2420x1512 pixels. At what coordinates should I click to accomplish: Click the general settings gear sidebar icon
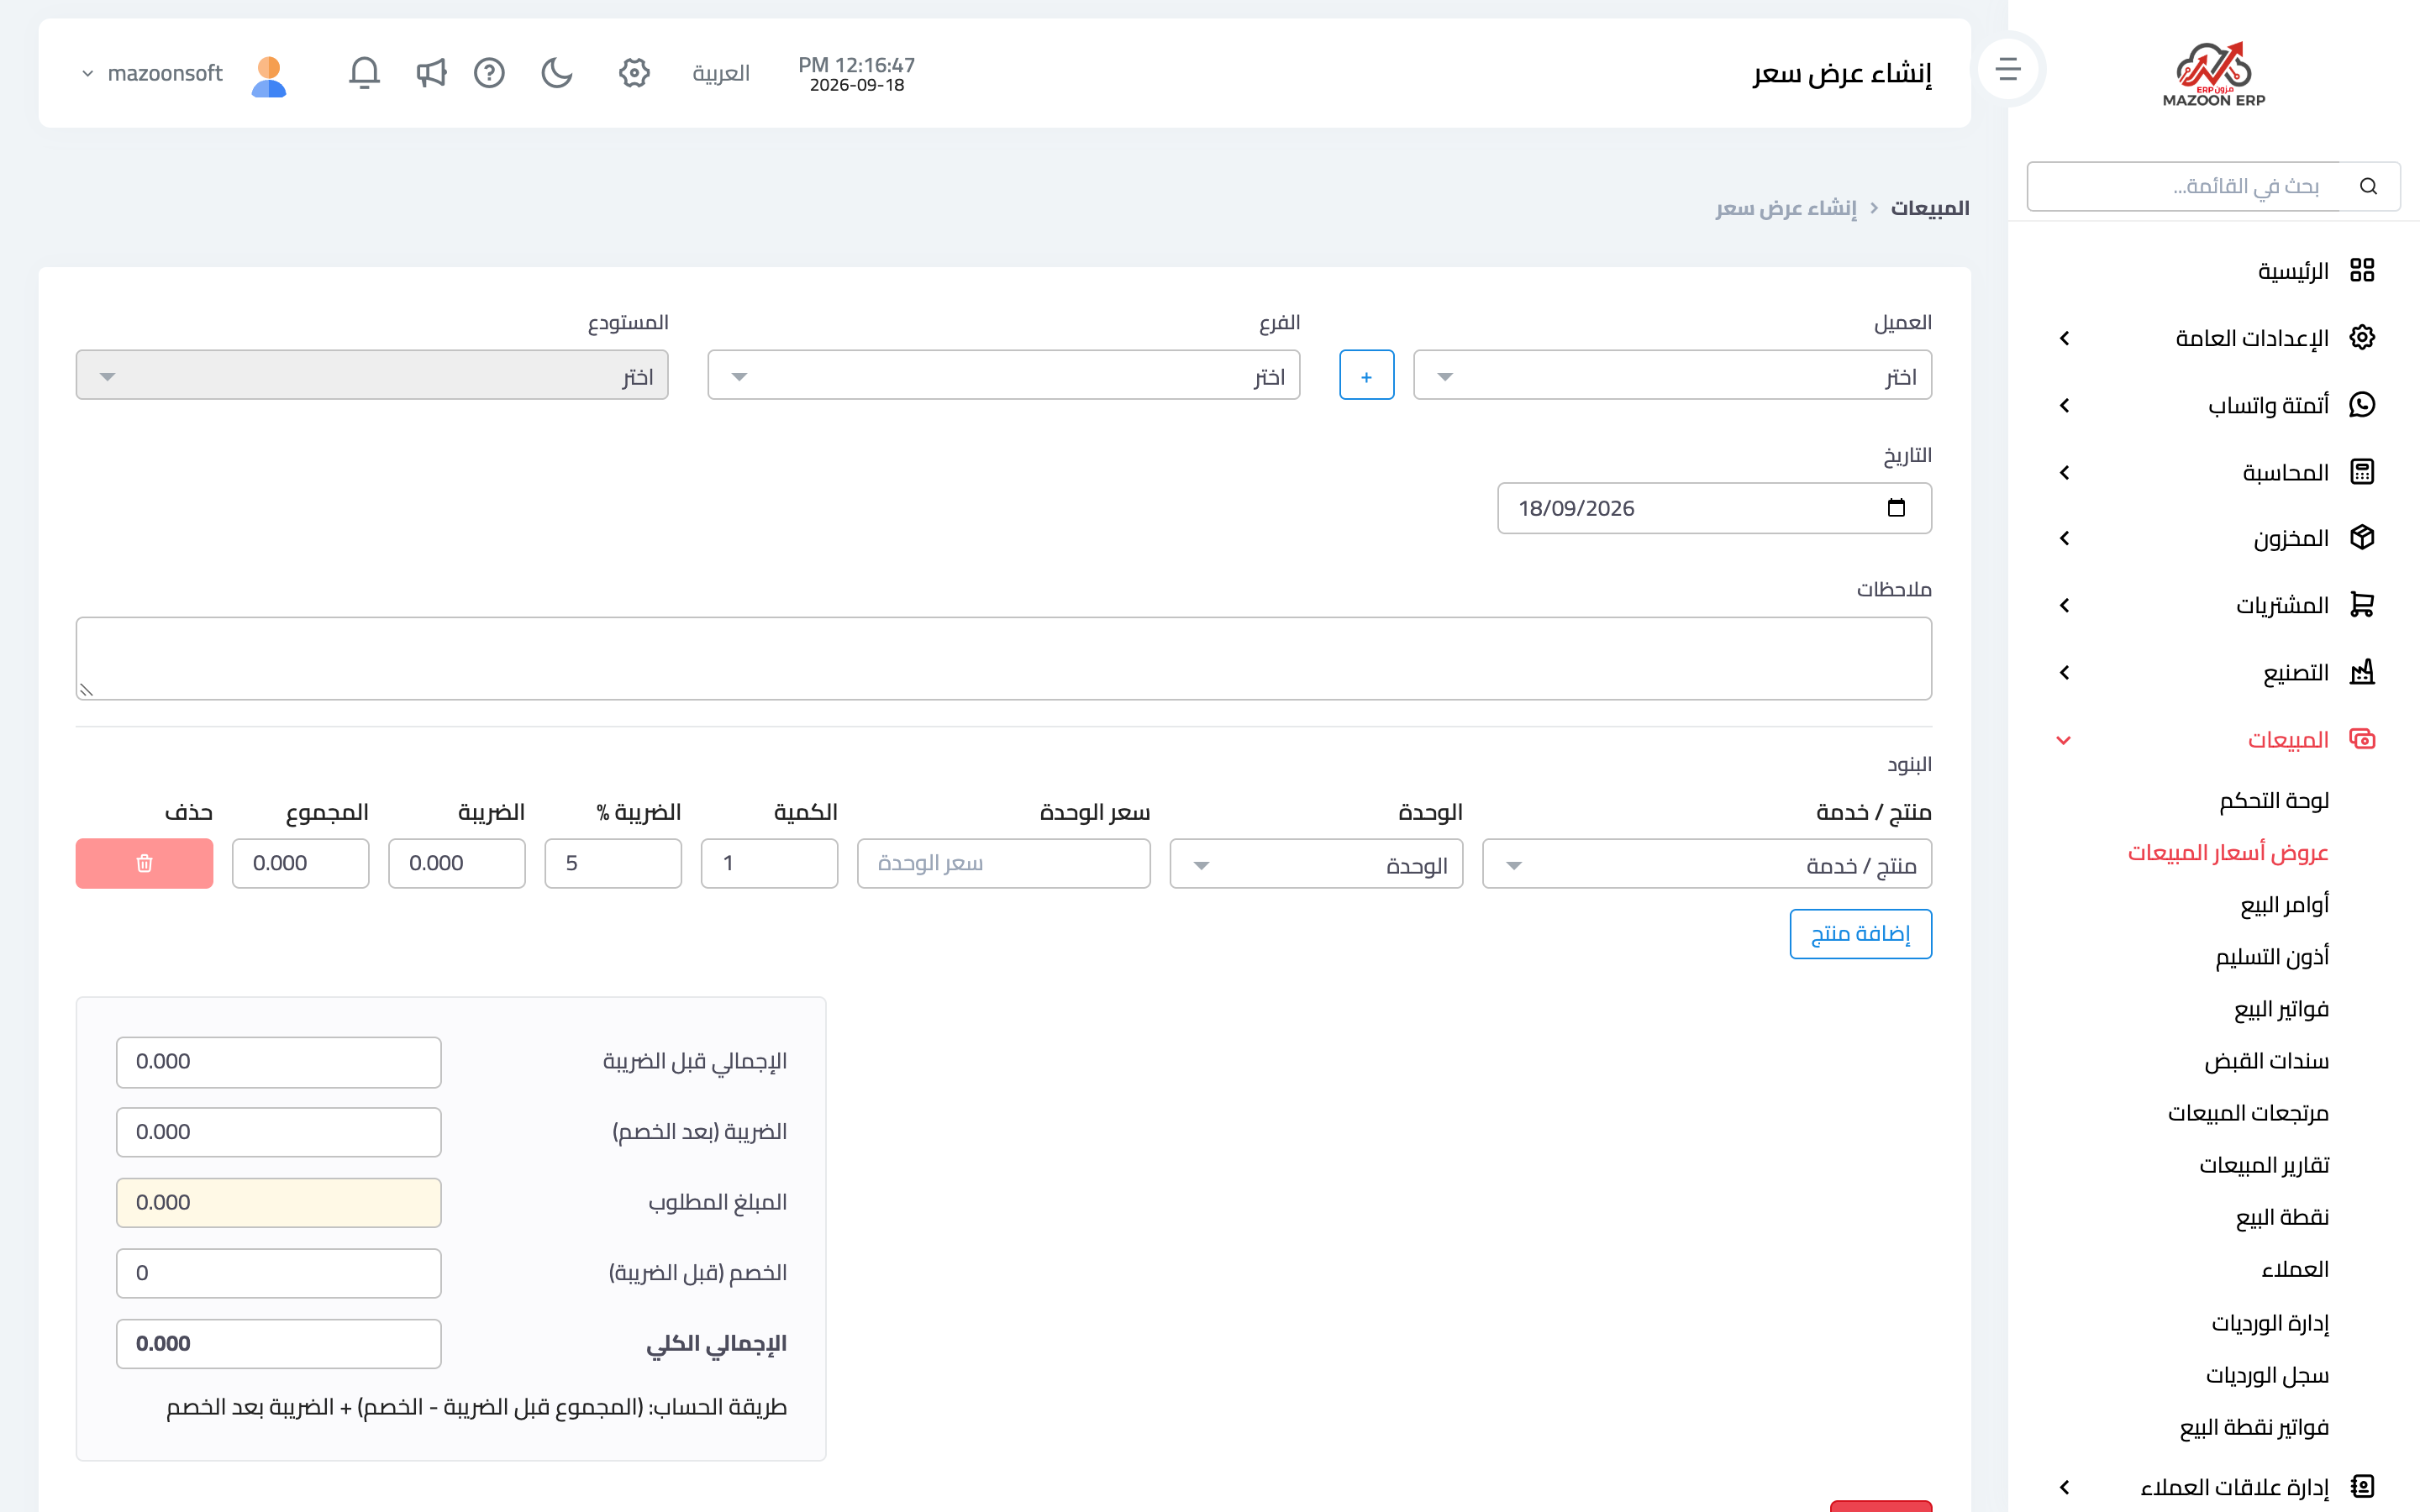click(x=2362, y=337)
